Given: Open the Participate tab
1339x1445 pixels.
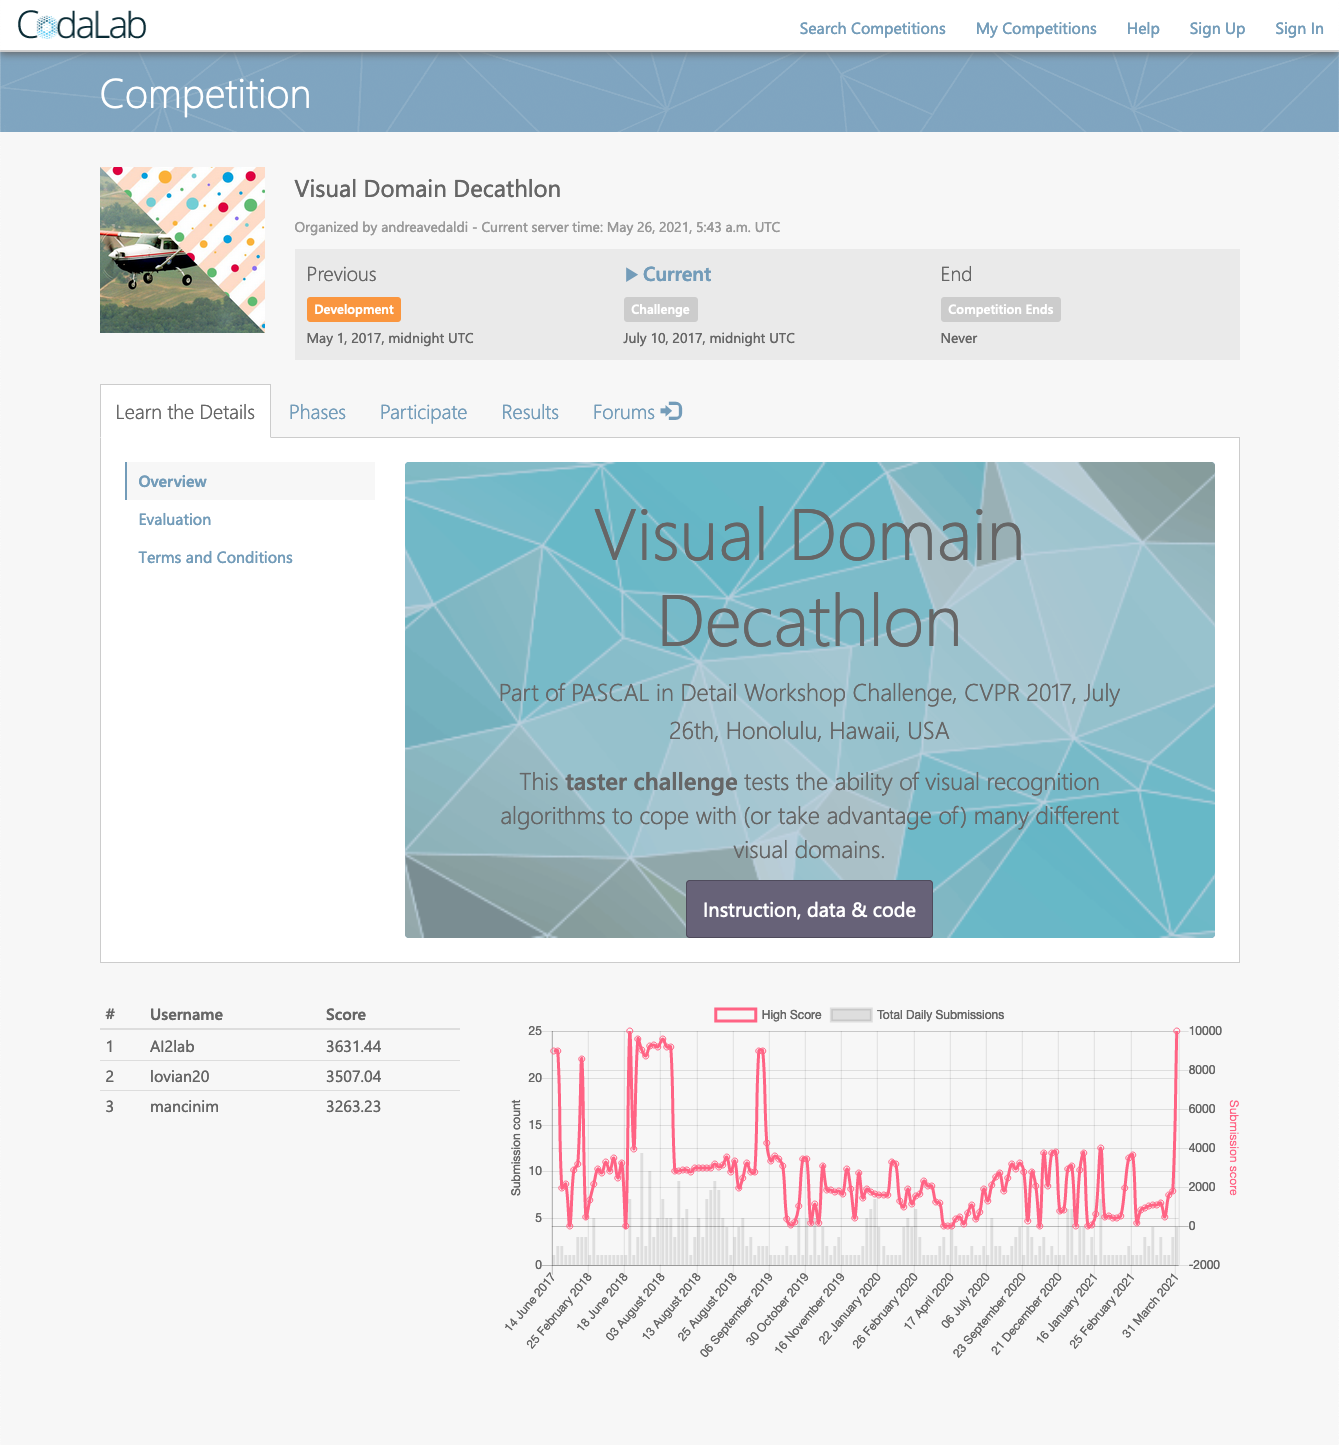Looking at the screenshot, I should click(x=423, y=411).
